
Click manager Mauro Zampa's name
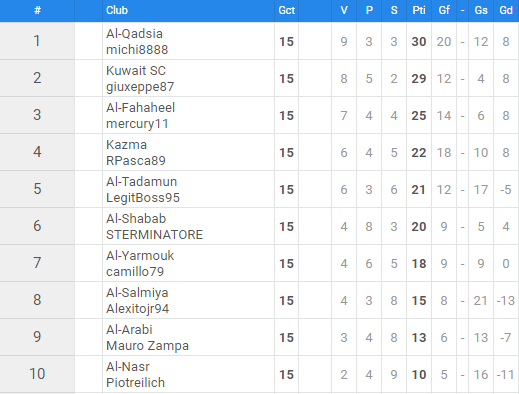[147, 346]
